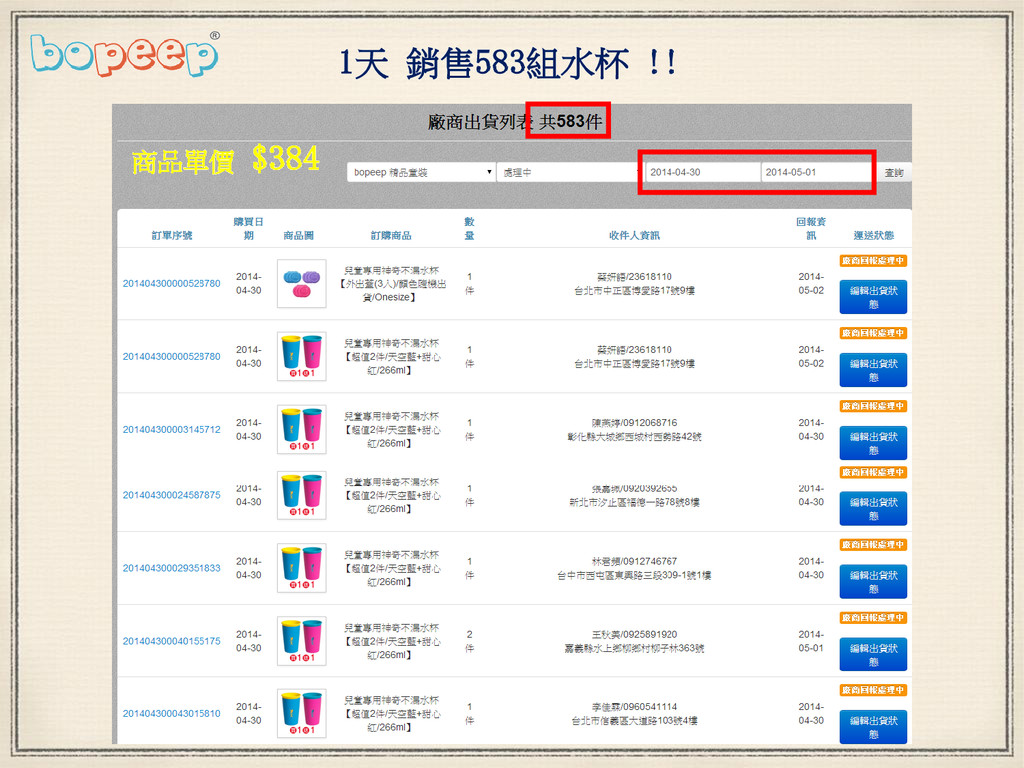Click the quantity '2 件' cell

469,641
